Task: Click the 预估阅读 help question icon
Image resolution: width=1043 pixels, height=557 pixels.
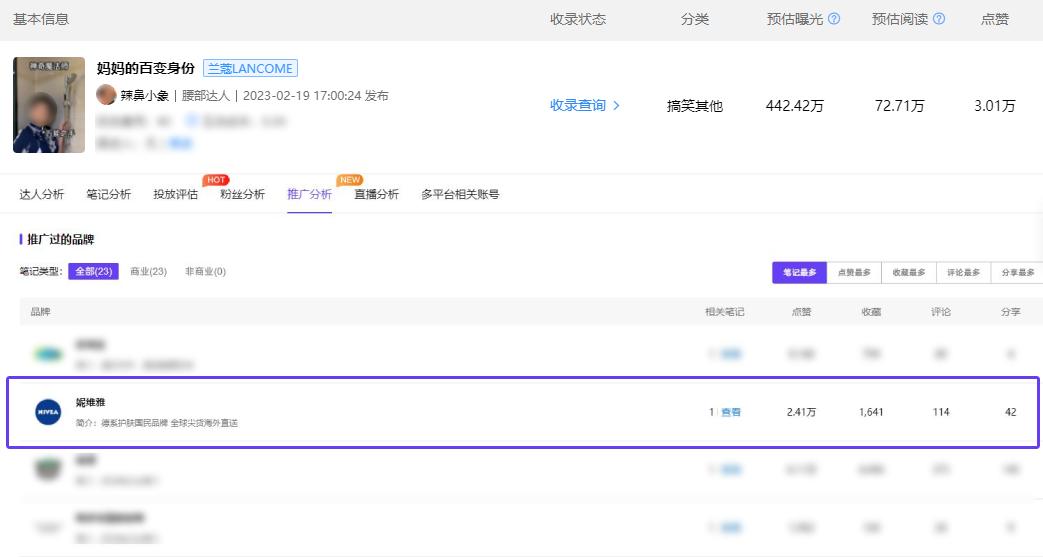Action: click(938, 19)
